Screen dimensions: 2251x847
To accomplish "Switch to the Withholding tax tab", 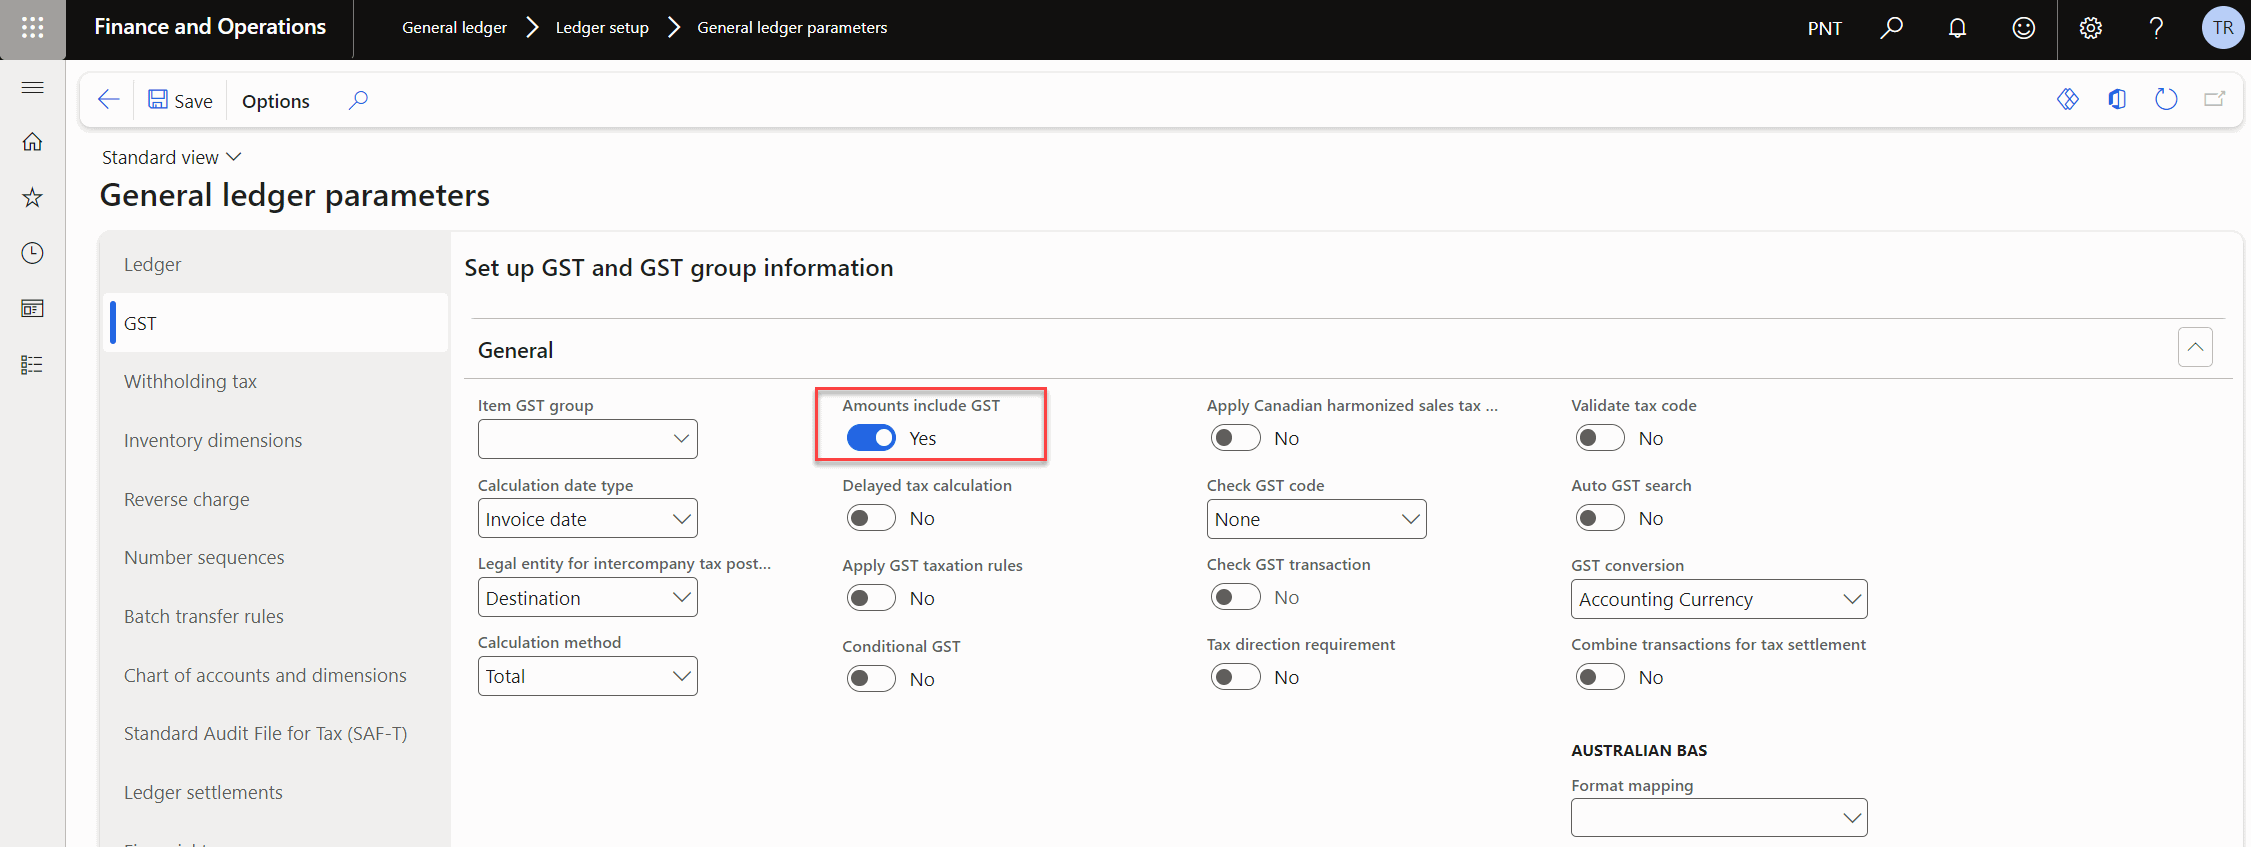I will point(276,381).
